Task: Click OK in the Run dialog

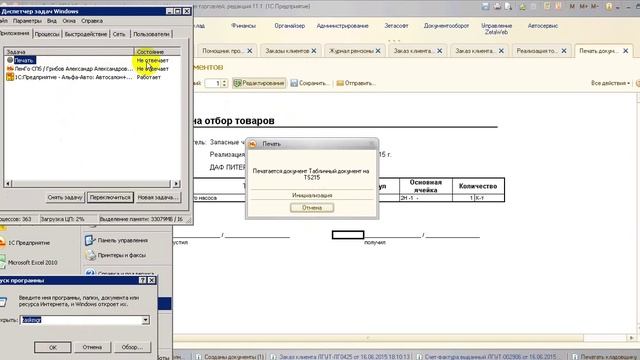Action: pos(53,347)
